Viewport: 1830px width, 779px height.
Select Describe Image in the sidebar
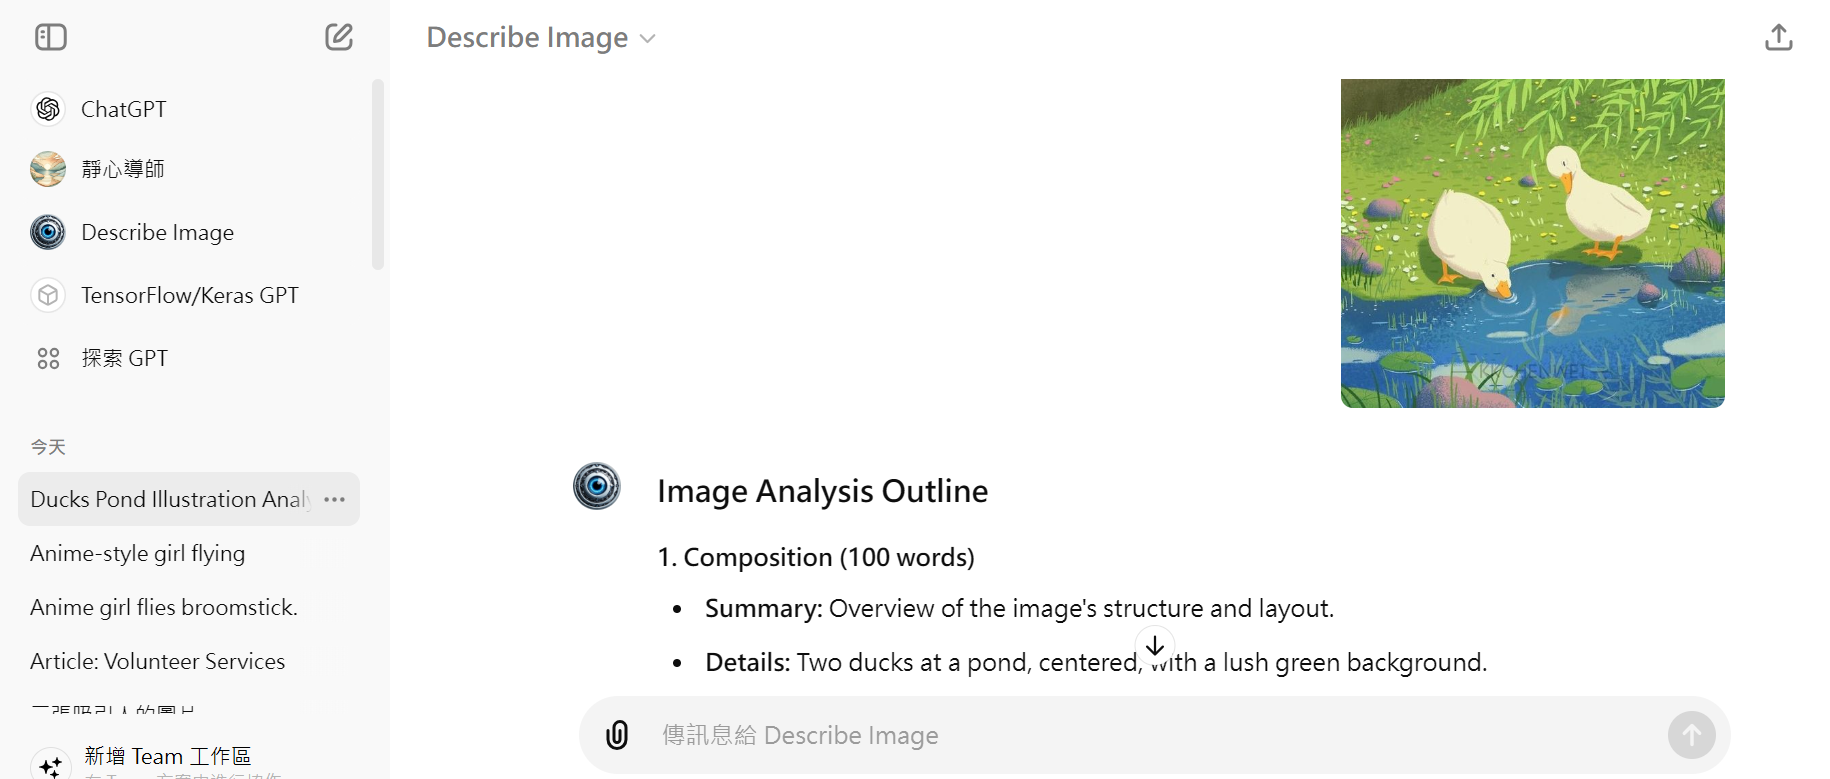(157, 233)
